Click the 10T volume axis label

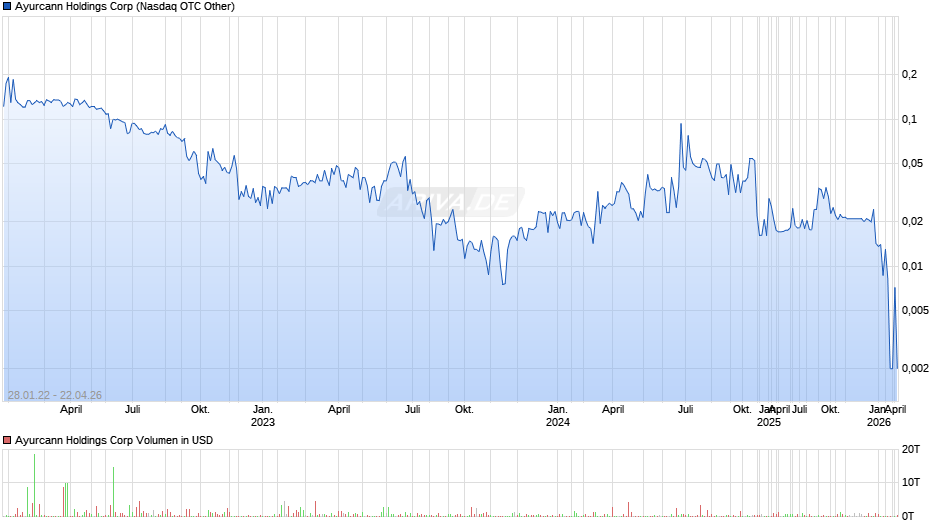[x=911, y=482]
